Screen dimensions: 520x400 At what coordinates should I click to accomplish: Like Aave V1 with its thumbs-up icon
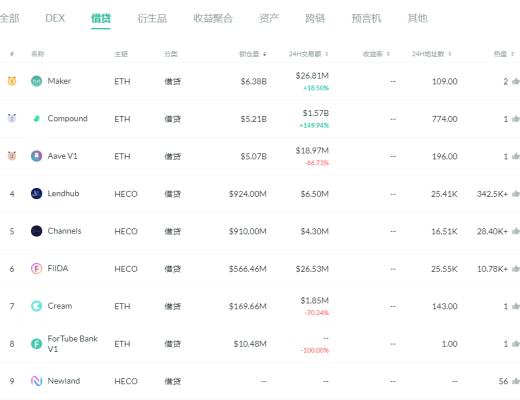coord(516,156)
